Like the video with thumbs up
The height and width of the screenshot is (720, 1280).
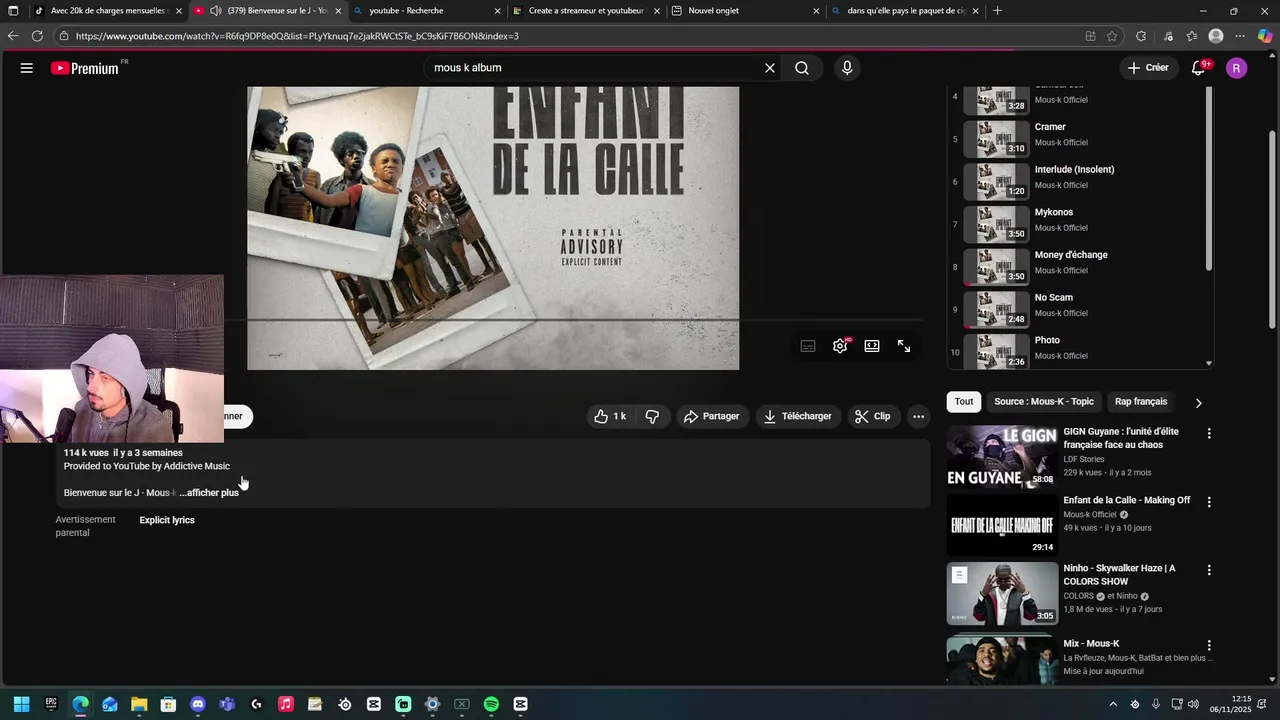610,416
